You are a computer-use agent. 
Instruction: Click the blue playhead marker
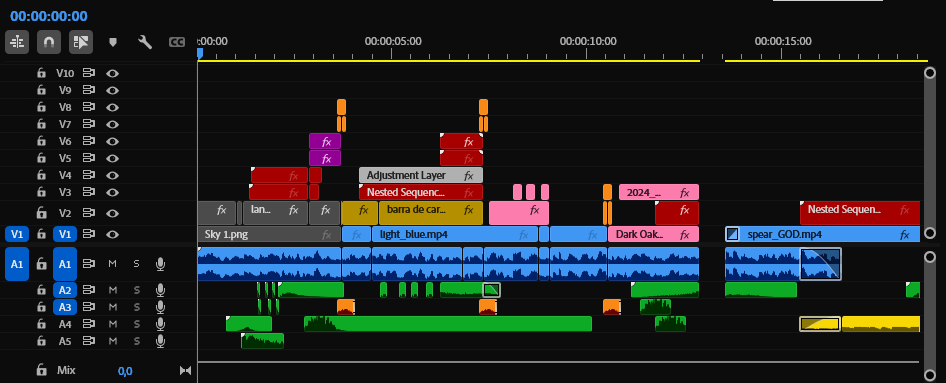pos(200,54)
